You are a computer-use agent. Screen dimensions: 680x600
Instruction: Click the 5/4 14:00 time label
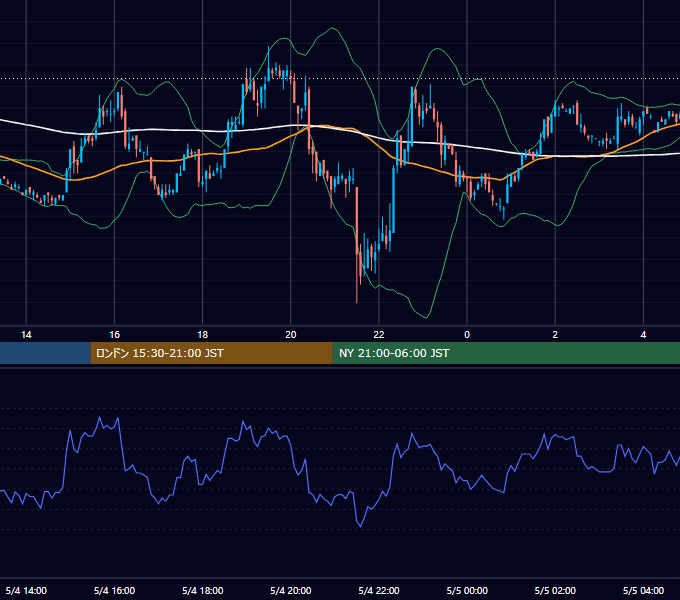tap(26, 591)
